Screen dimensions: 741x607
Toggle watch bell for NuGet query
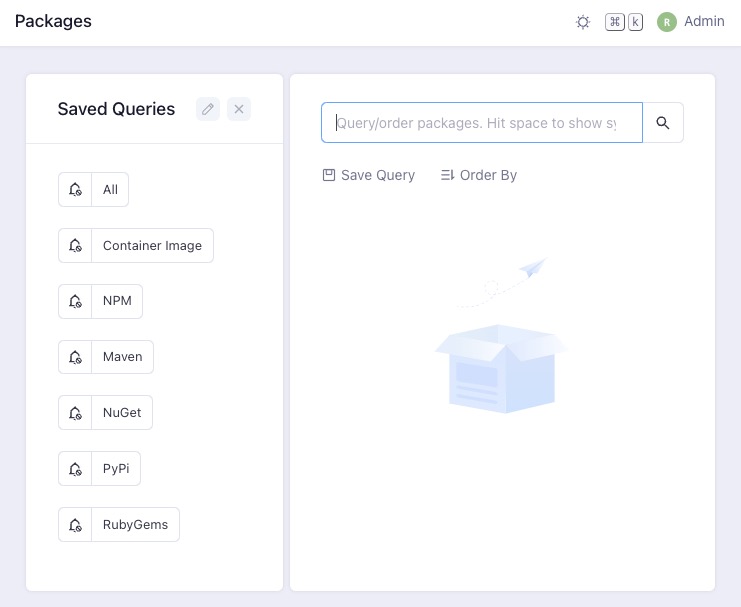(x=75, y=413)
